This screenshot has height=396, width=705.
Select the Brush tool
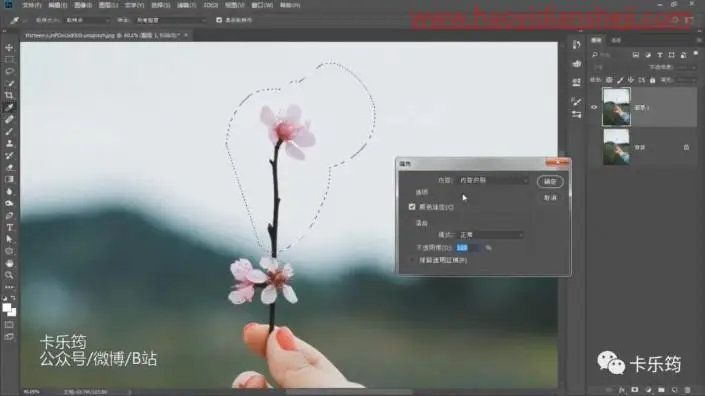pos(9,132)
